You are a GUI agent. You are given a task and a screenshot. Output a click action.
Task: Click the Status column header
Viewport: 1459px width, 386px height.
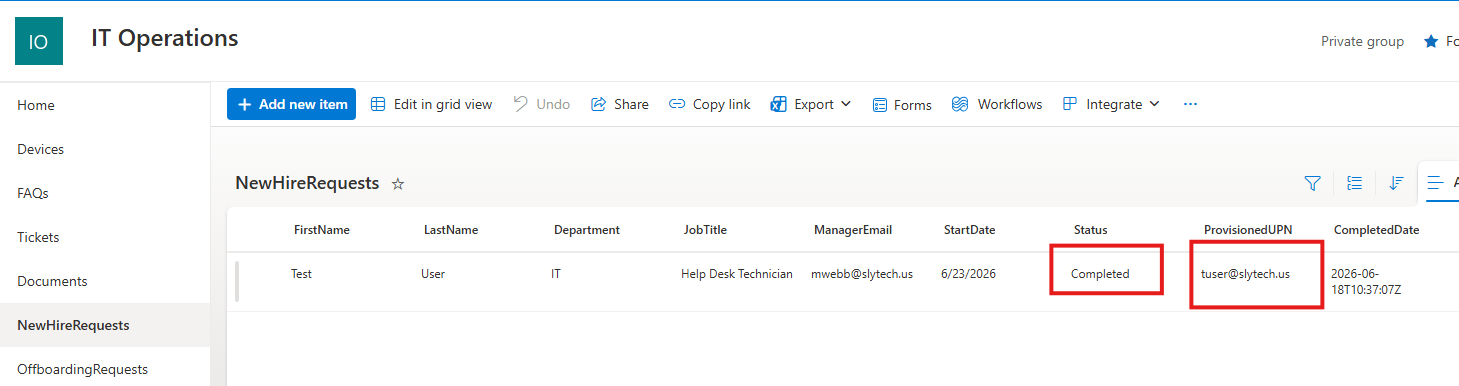tap(1091, 230)
